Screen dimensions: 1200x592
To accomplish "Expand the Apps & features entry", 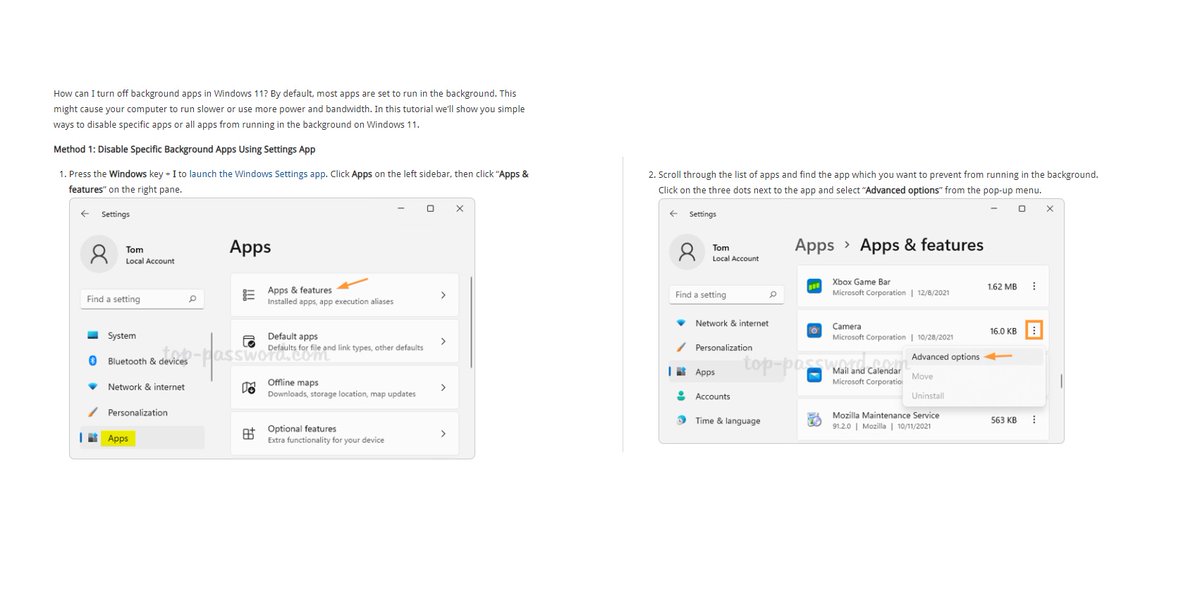I will 345,294.
